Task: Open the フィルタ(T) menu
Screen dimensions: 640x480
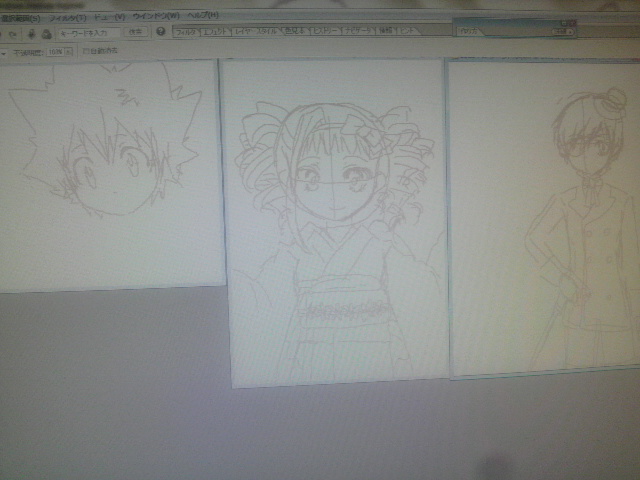Action: (x=67, y=18)
